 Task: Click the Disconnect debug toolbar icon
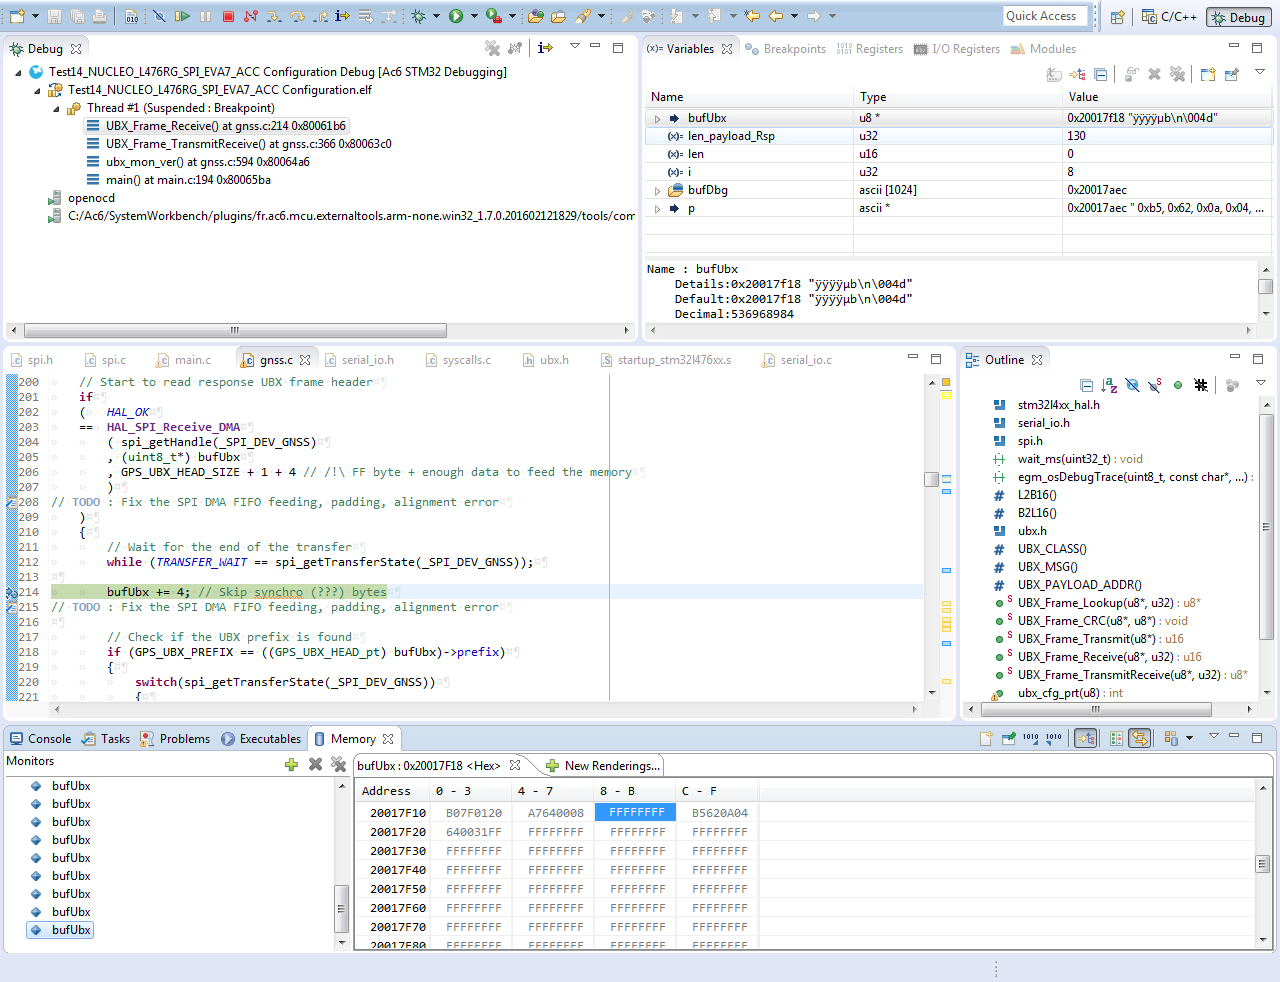click(251, 16)
